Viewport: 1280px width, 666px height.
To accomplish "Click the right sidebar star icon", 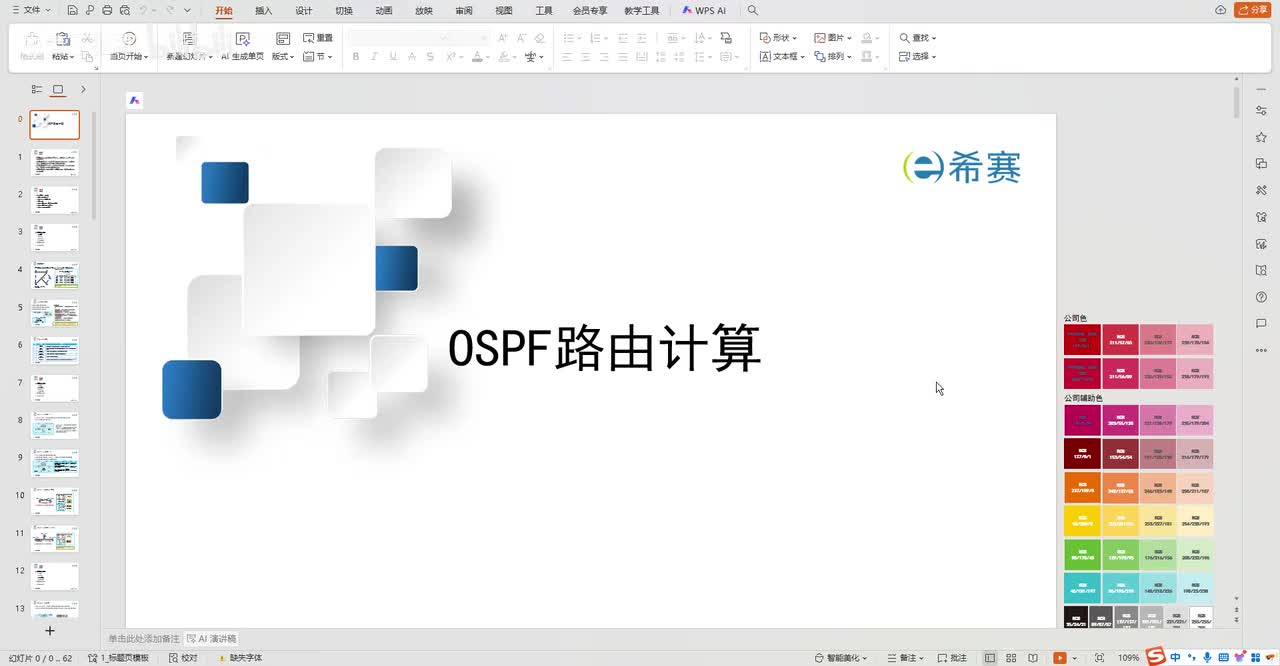I will tap(1261, 137).
